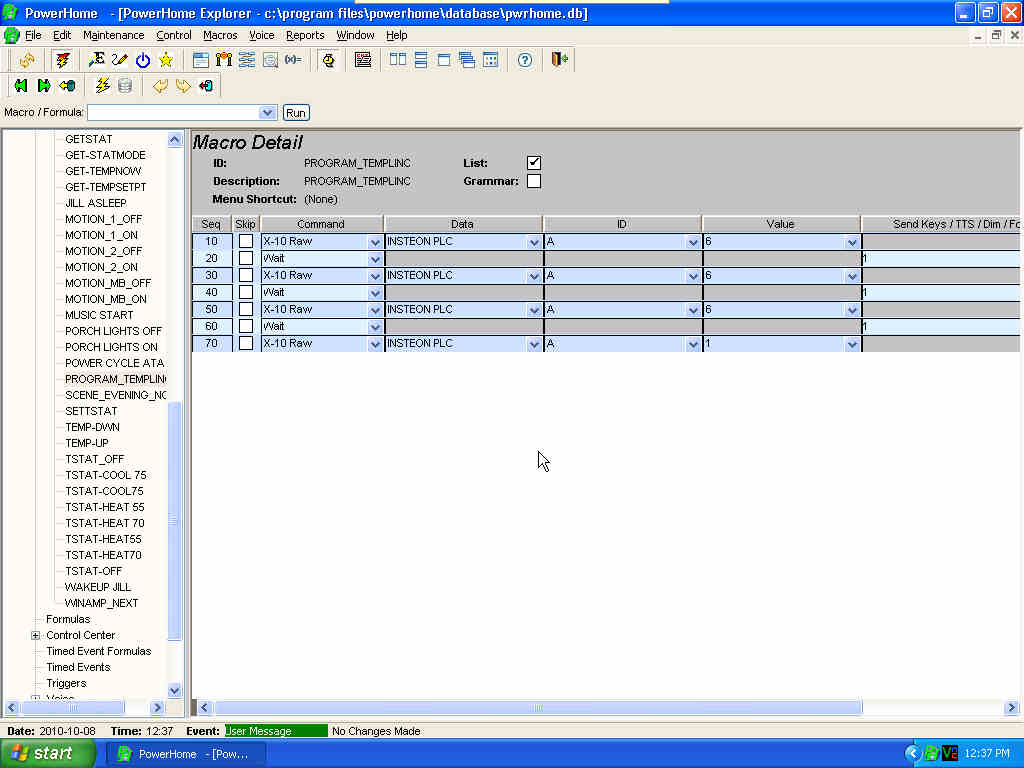Click the Windows start button

(x=48, y=754)
